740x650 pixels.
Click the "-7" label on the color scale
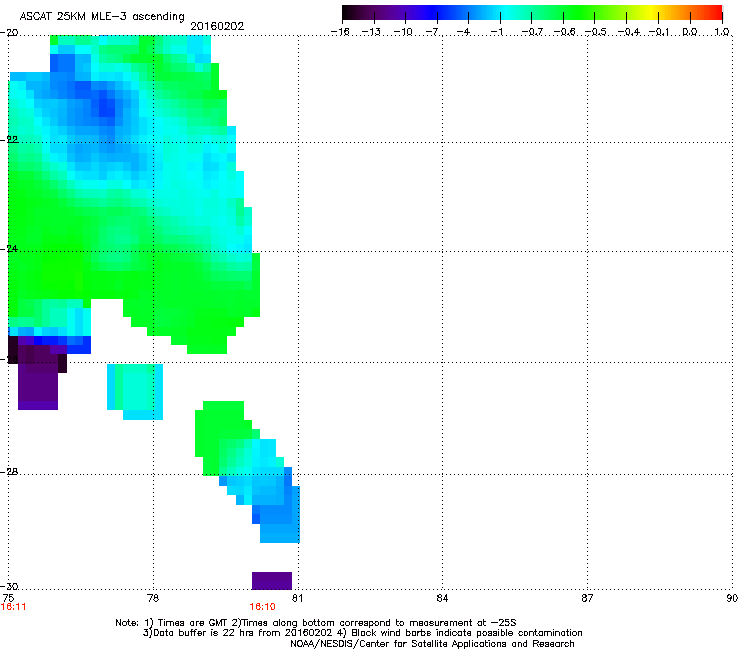(x=434, y=32)
